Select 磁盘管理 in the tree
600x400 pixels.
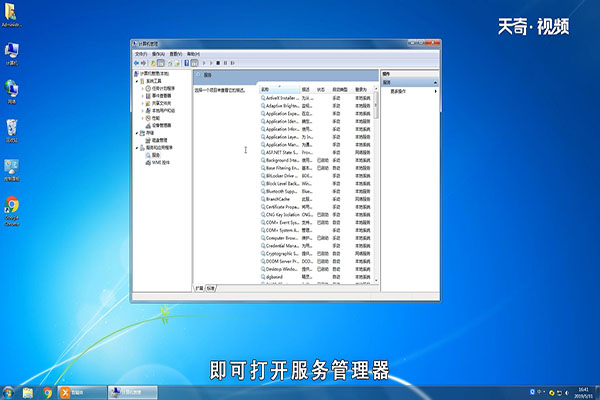click(157, 140)
